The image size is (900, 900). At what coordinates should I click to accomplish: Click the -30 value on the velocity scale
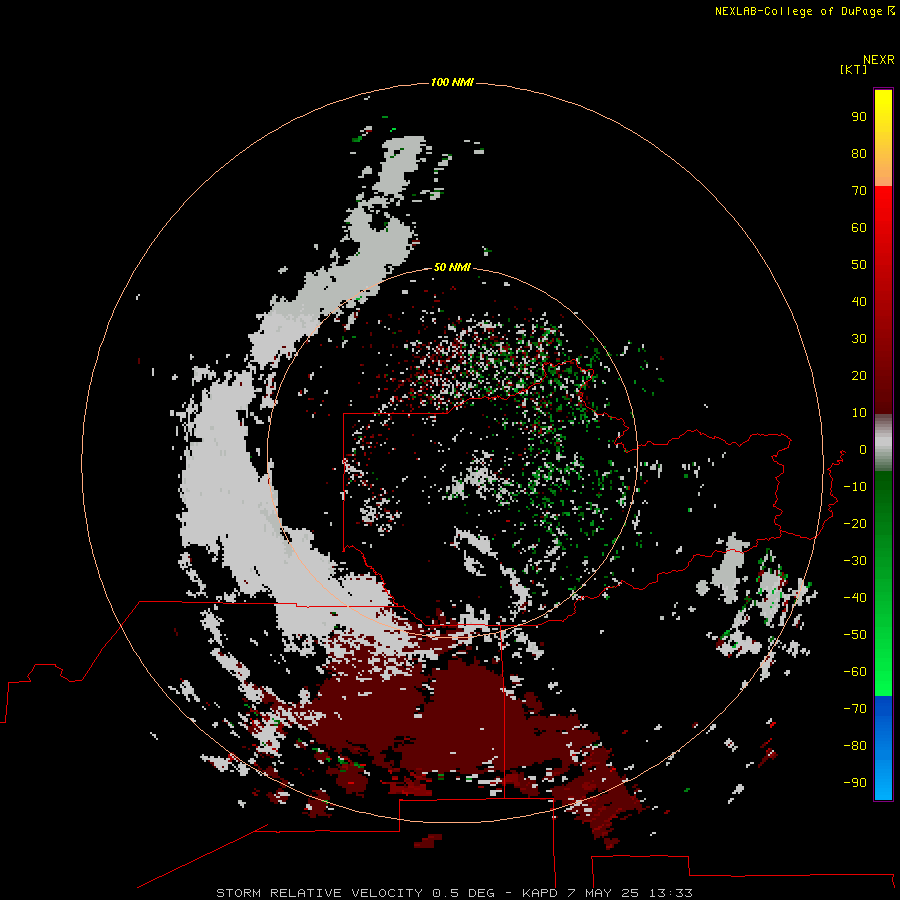click(855, 561)
